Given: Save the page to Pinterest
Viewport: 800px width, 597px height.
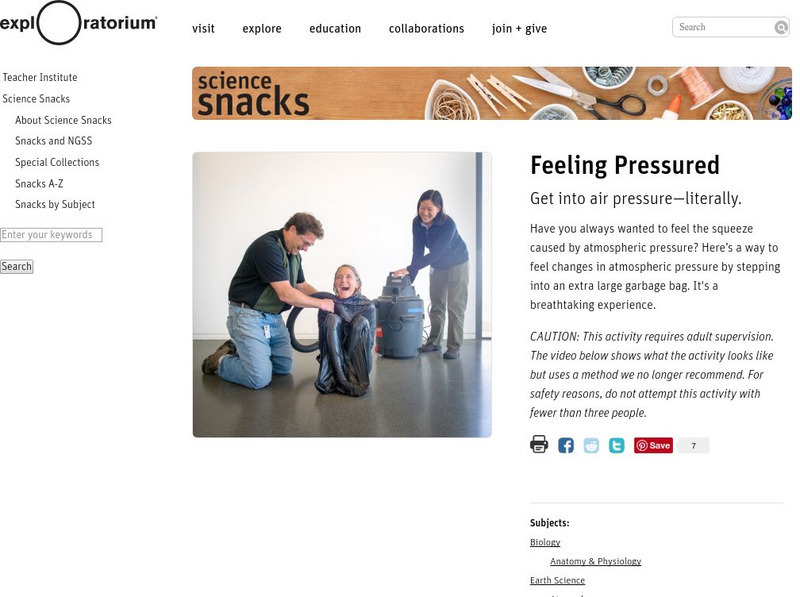Looking at the screenshot, I should click(x=654, y=446).
